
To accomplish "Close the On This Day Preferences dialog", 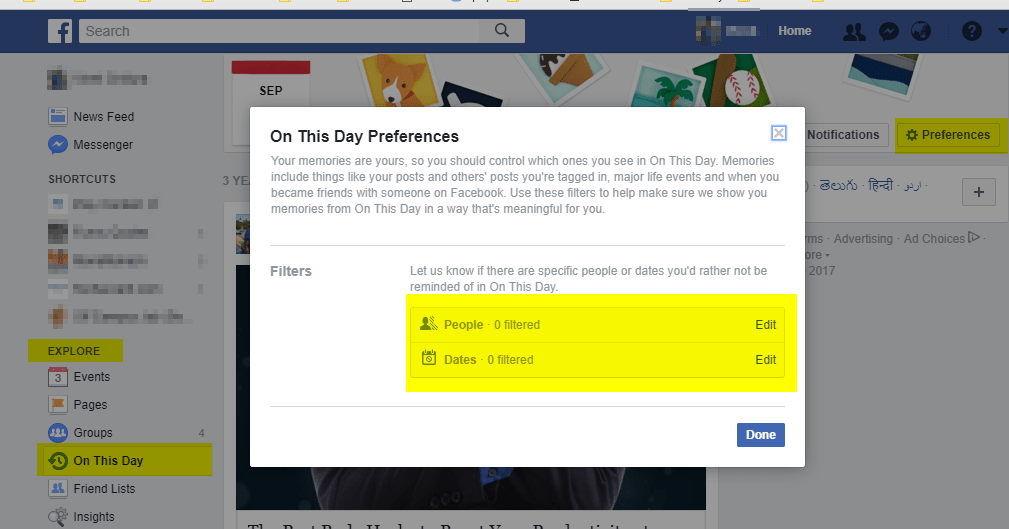I will click(779, 133).
